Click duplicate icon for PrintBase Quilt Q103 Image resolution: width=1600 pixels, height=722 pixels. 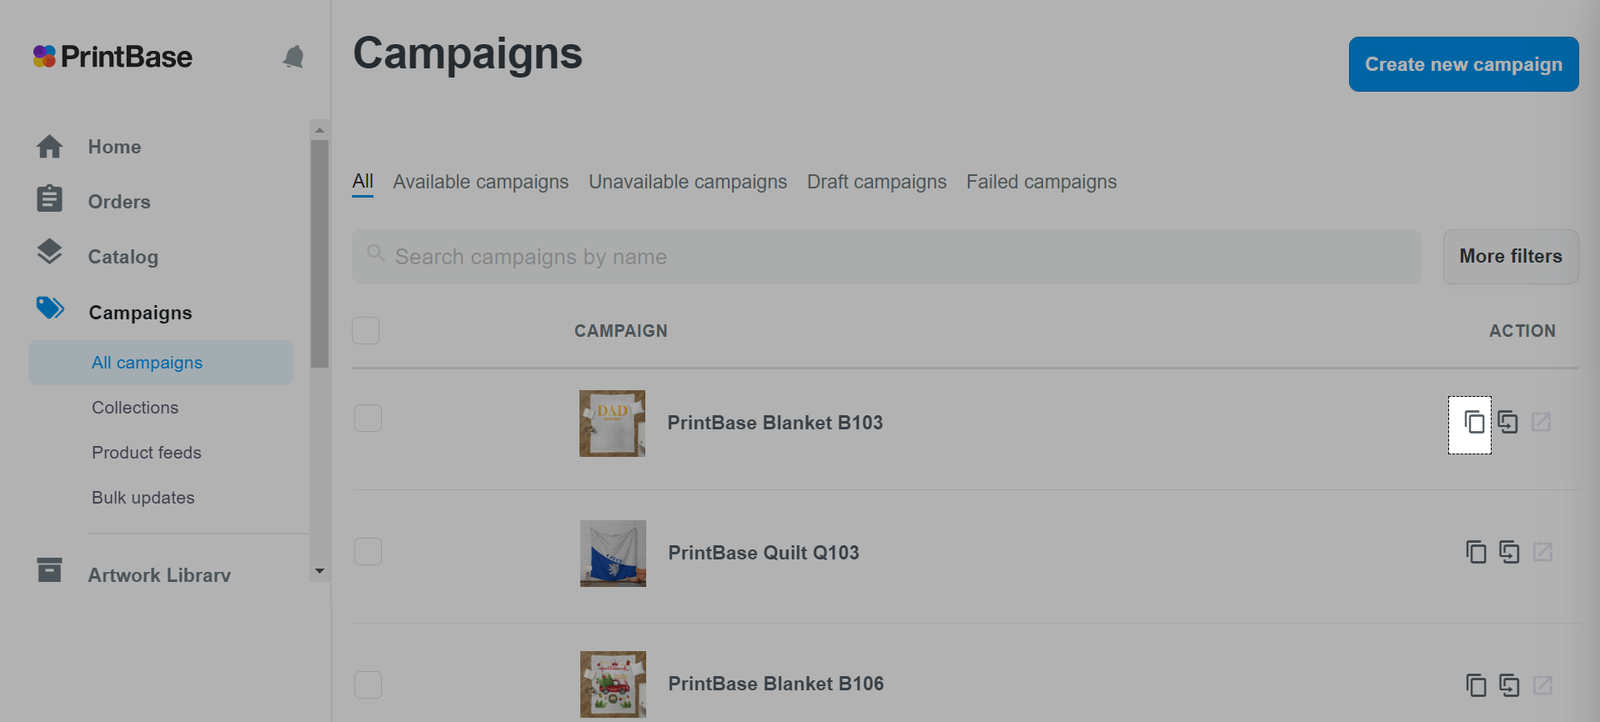pyautogui.click(x=1476, y=552)
